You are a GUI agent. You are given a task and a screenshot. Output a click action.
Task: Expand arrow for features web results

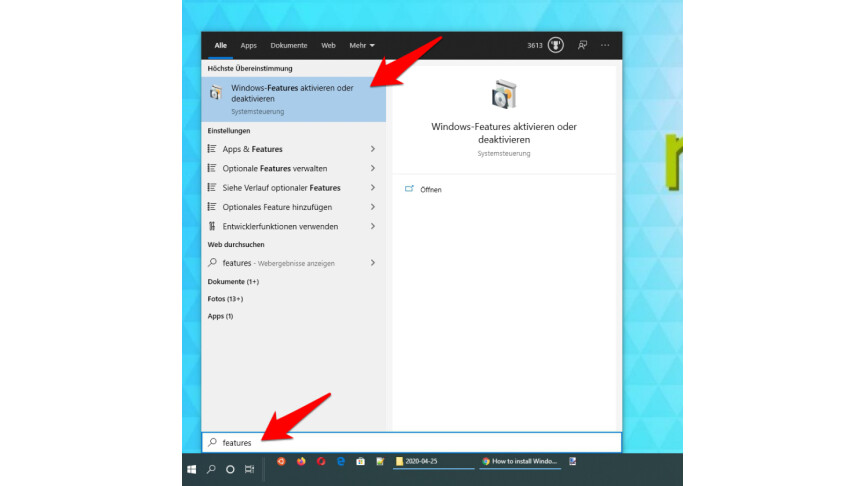[373, 263]
